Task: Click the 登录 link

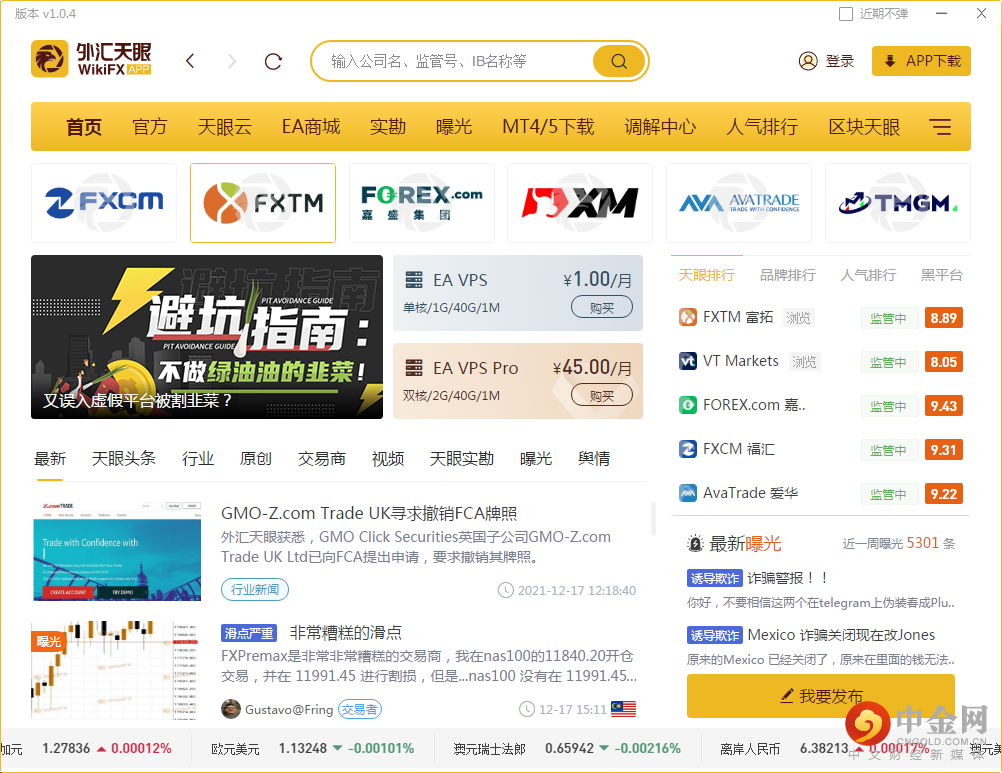Action: [840, 61]
